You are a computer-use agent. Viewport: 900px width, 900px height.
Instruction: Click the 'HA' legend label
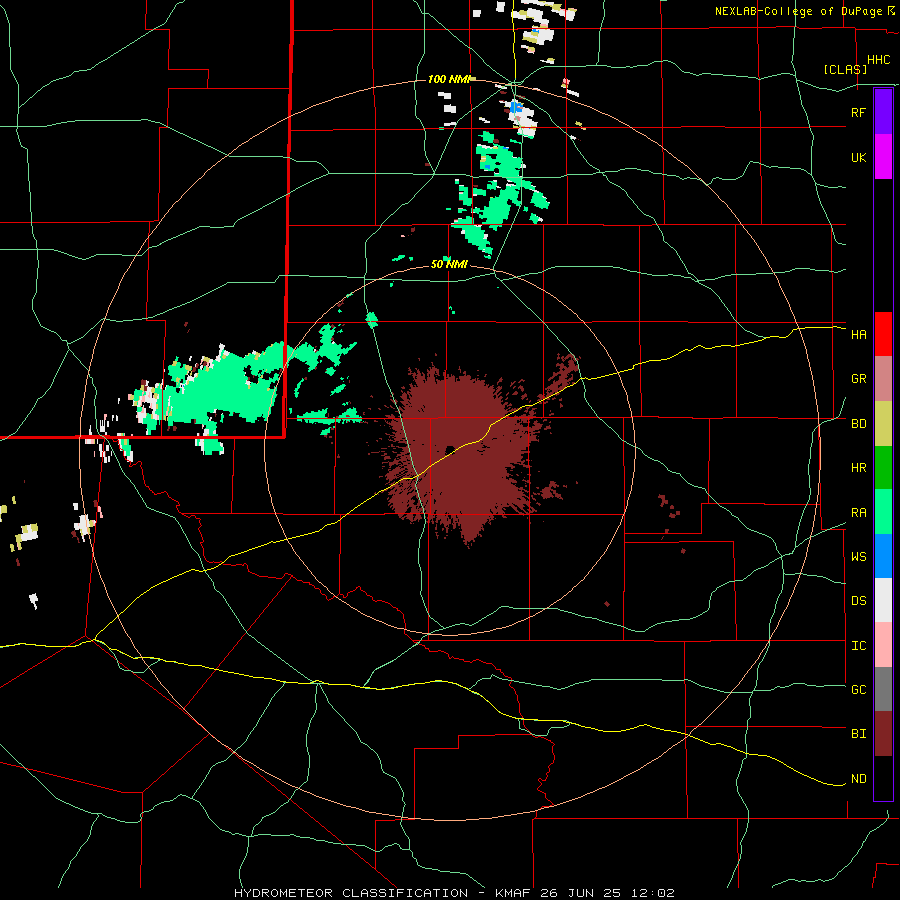pos(858,334)
